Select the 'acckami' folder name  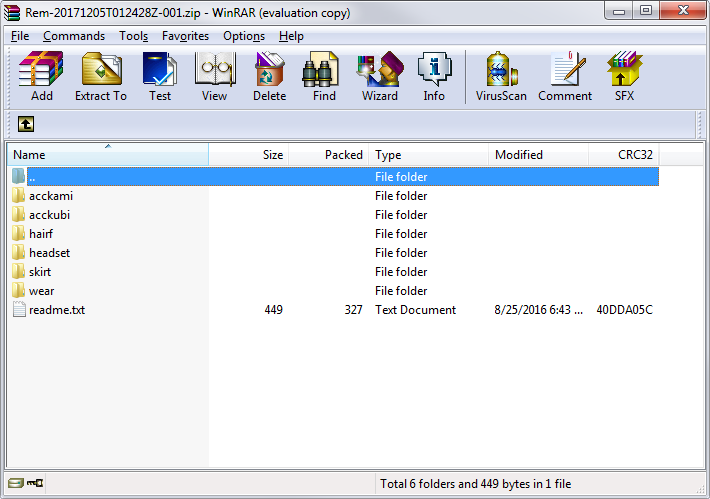[51, 196]
